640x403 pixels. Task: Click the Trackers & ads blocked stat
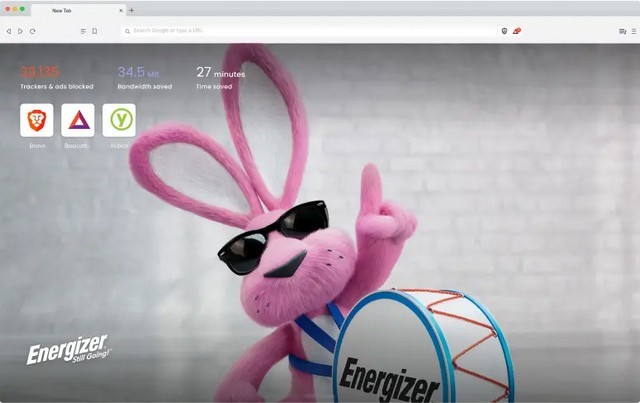click(x=57, y=78)
